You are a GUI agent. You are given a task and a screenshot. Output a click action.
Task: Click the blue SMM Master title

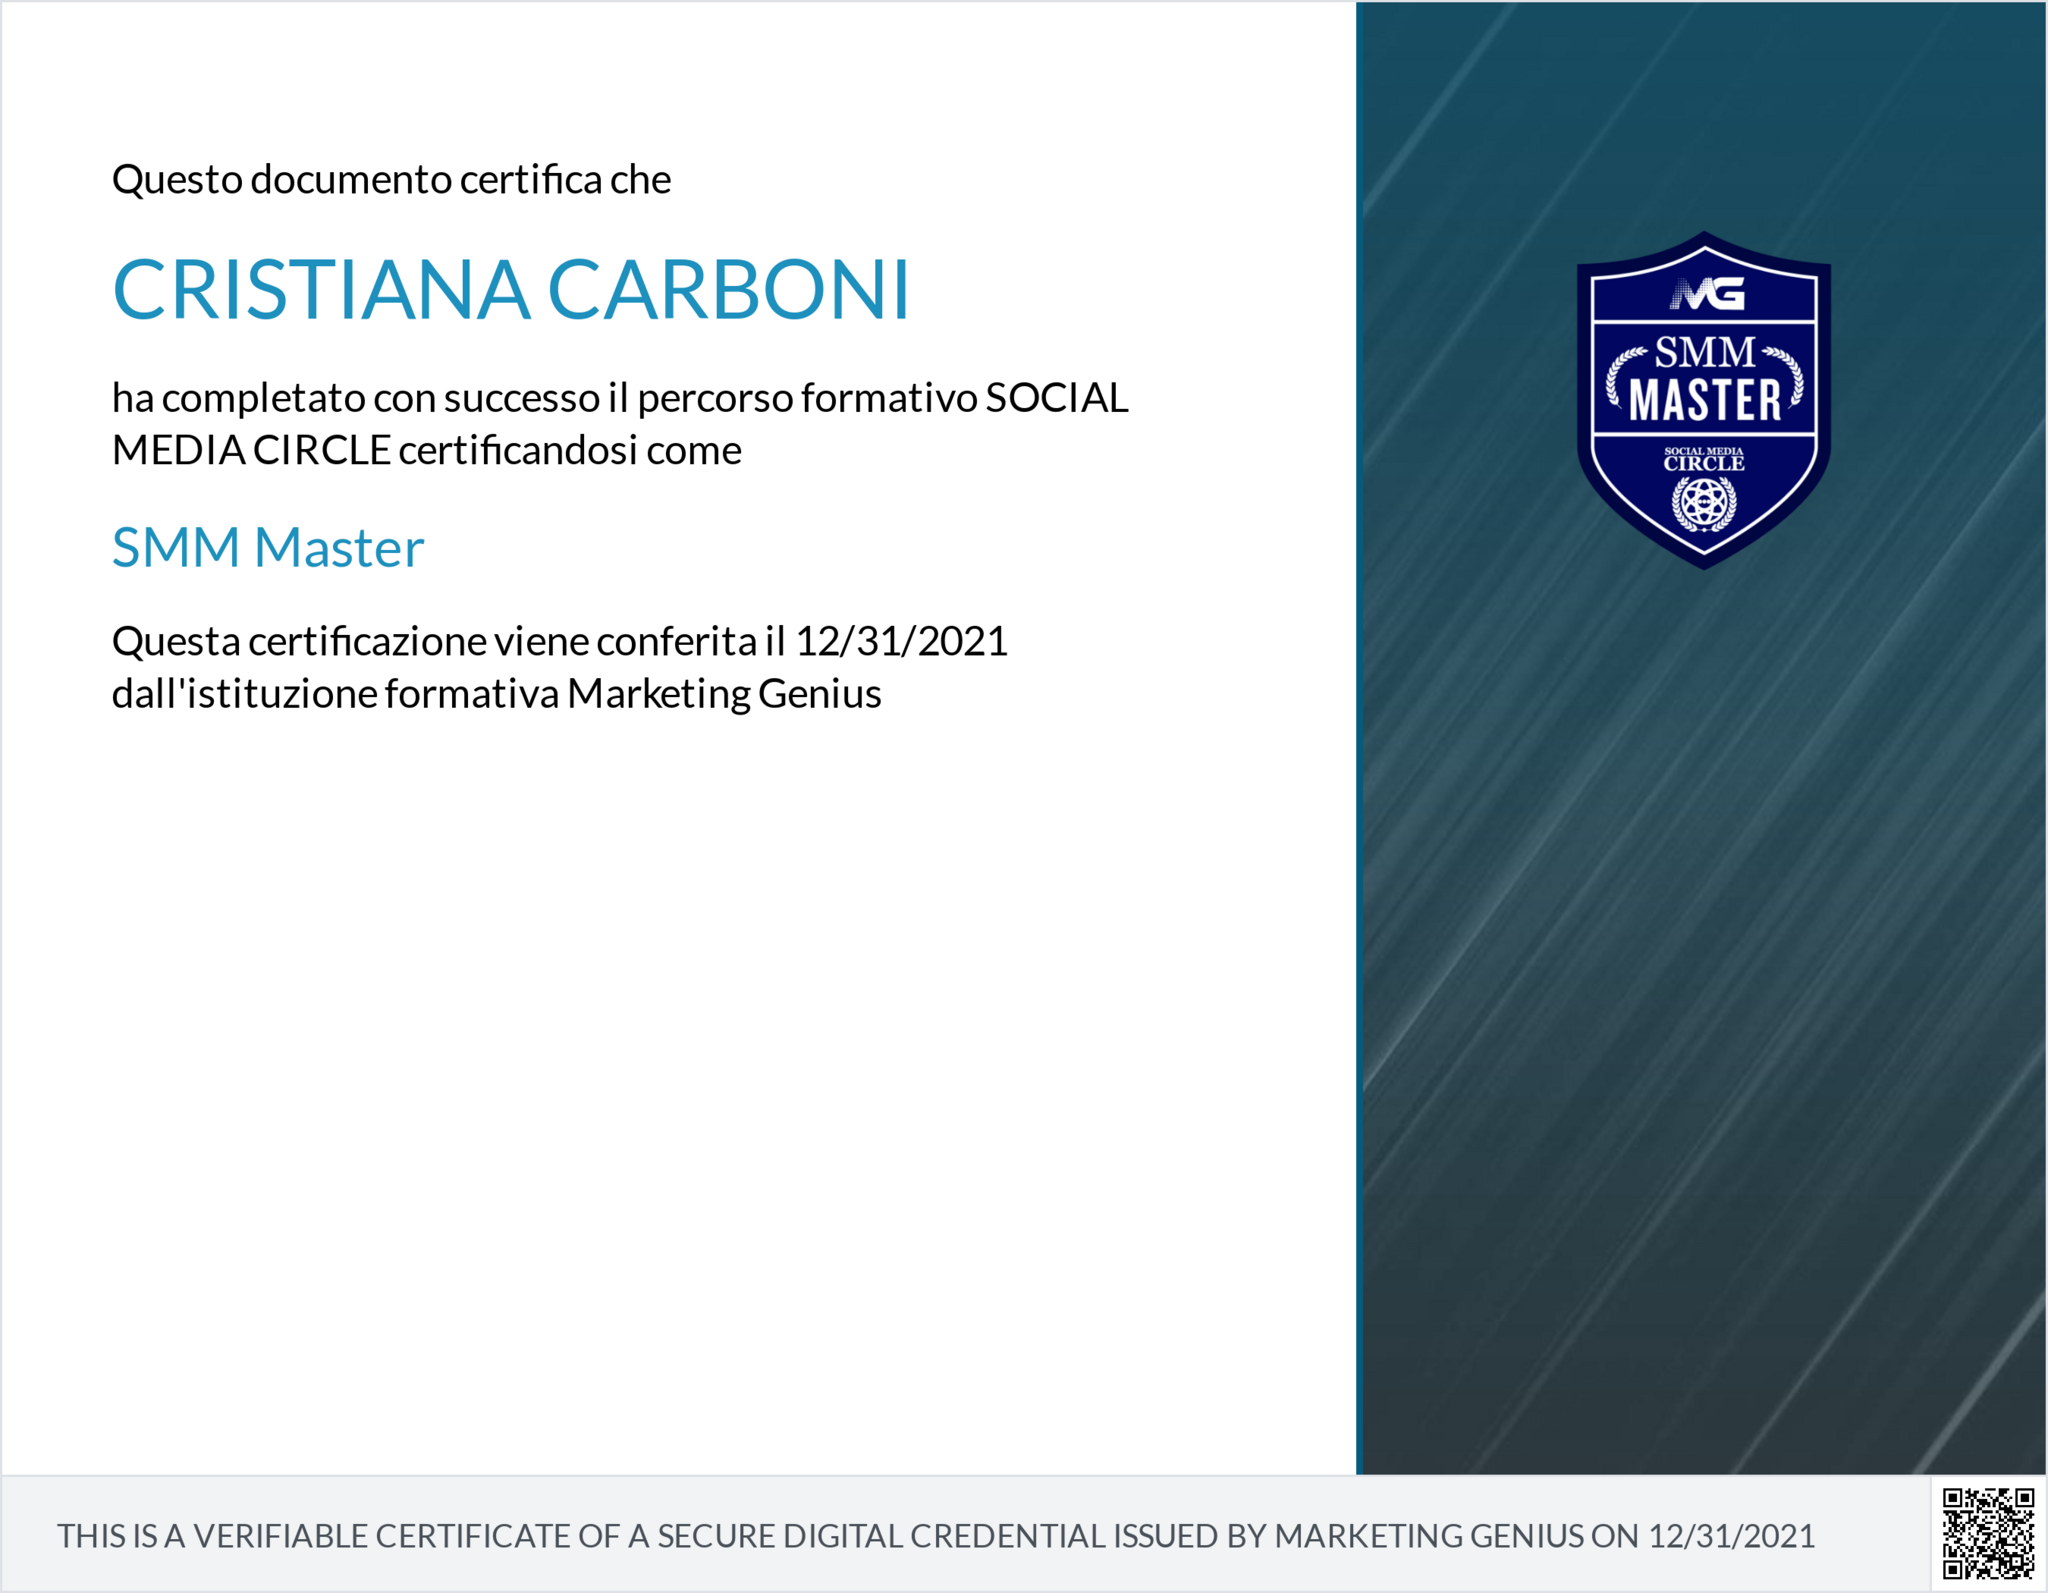point(267,548)
